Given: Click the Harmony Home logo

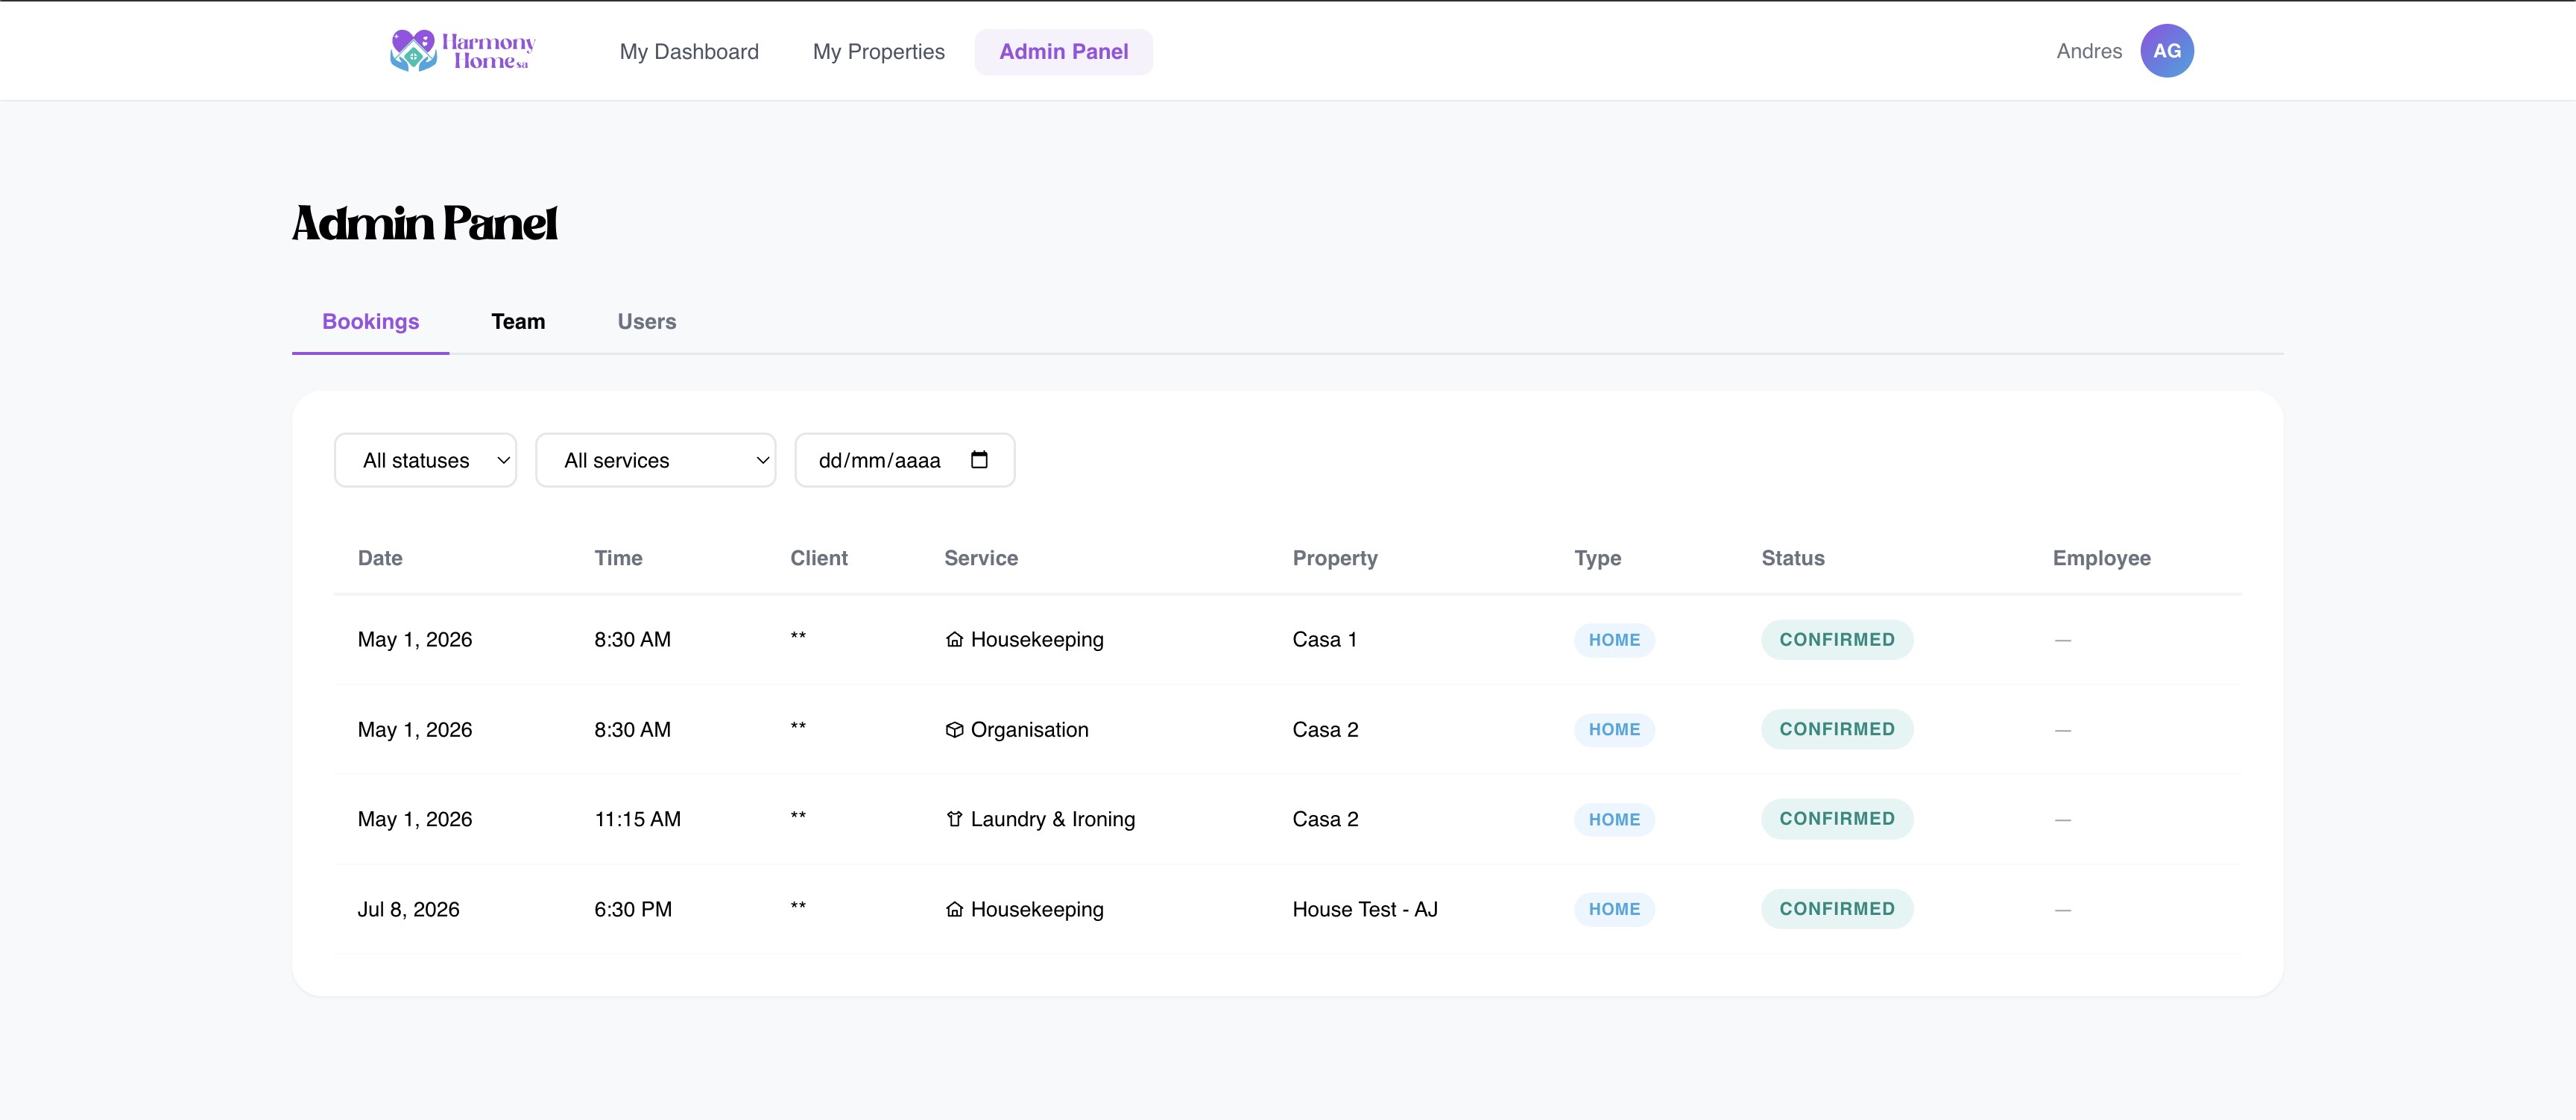Looking at the screenshot, I should (x=463, y=51).
